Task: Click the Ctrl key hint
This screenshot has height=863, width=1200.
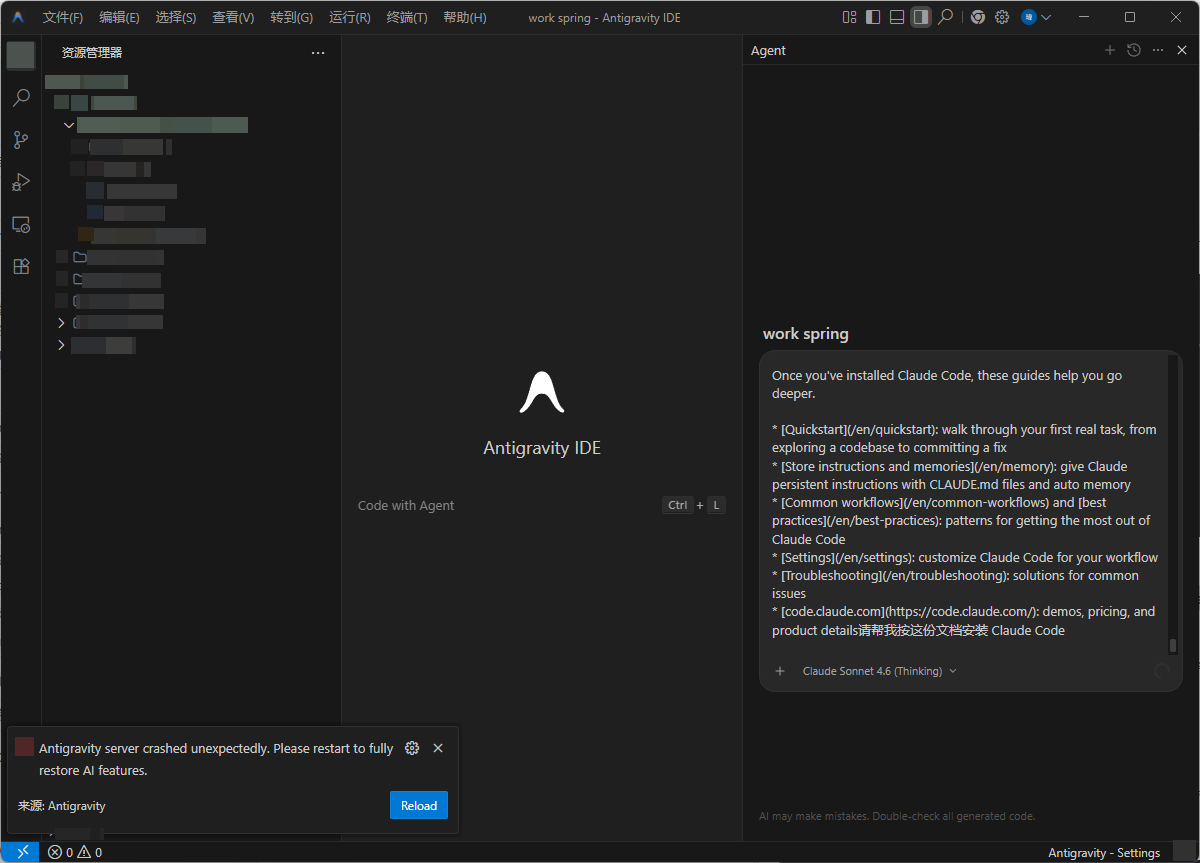Action: [x=678, y=505]
